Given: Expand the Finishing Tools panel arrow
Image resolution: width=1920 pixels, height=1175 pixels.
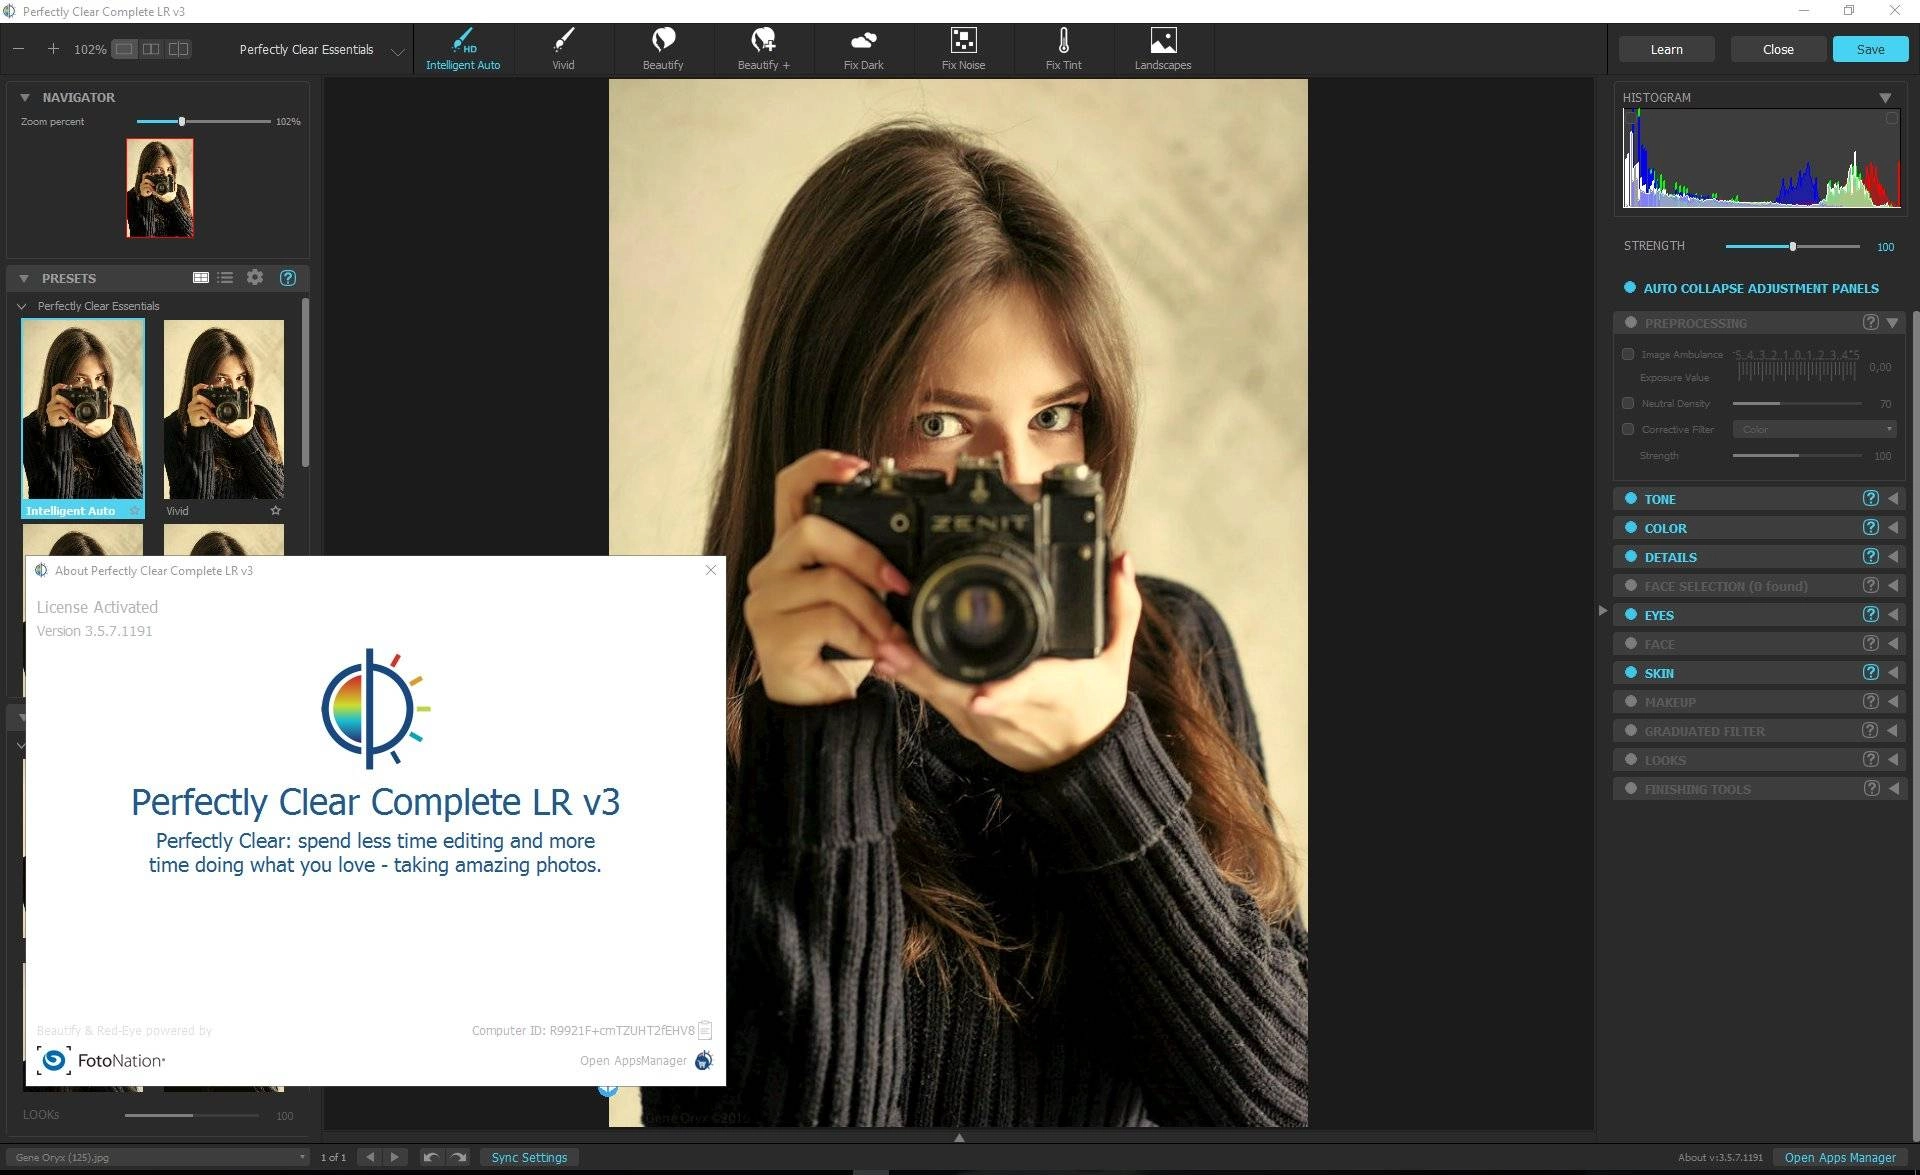Looking at the screenshot, I should click(x=1893, y=788).
